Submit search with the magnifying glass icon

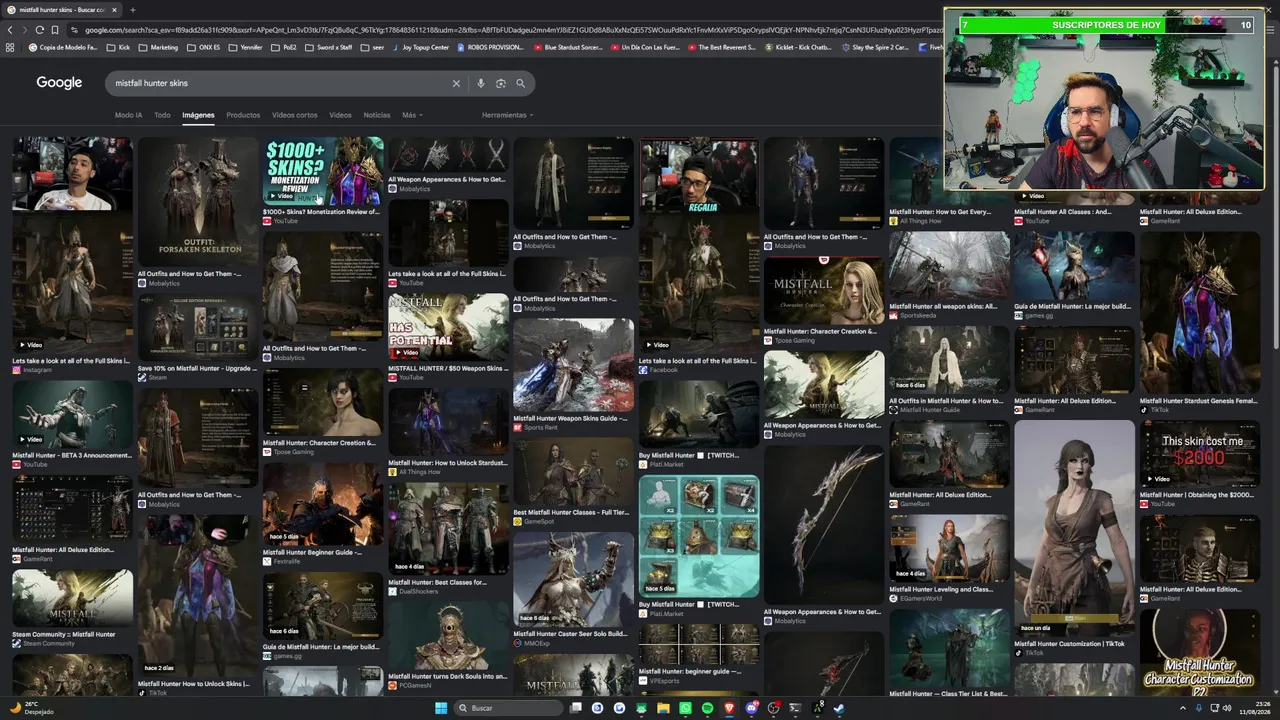coord(520,84)
